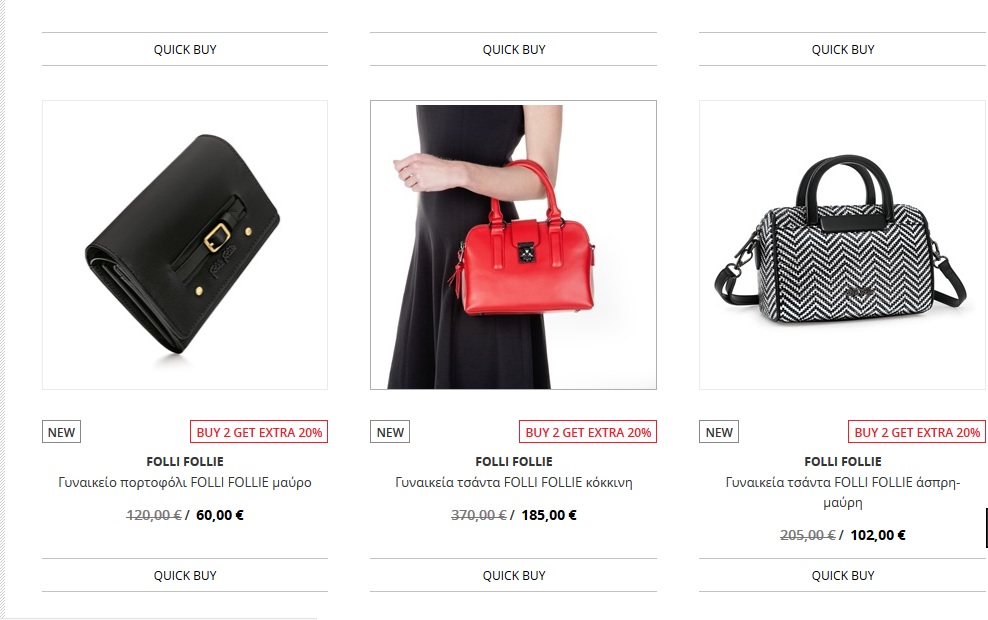Open the red handbag product image
The height and width of the screenshot is (620, 988).
click(x=513, y=244)
